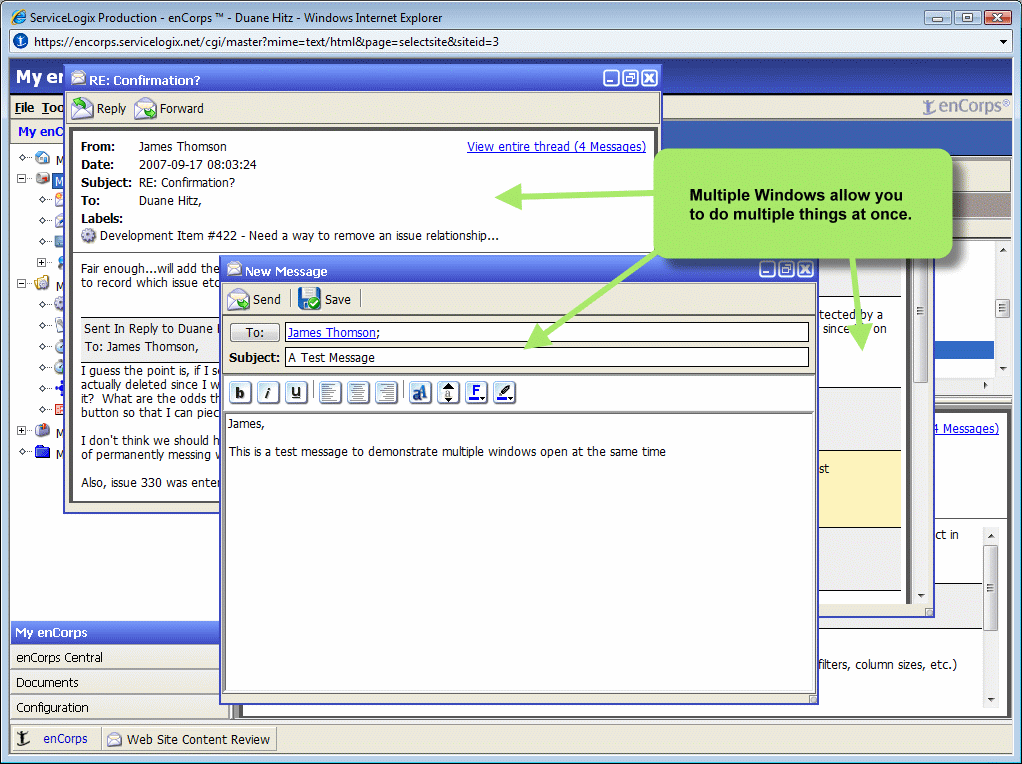The height and width of the screenshot is (764, 1022).
Task: Switch to enCorps in the bottom taskbar
Action: 55,739
